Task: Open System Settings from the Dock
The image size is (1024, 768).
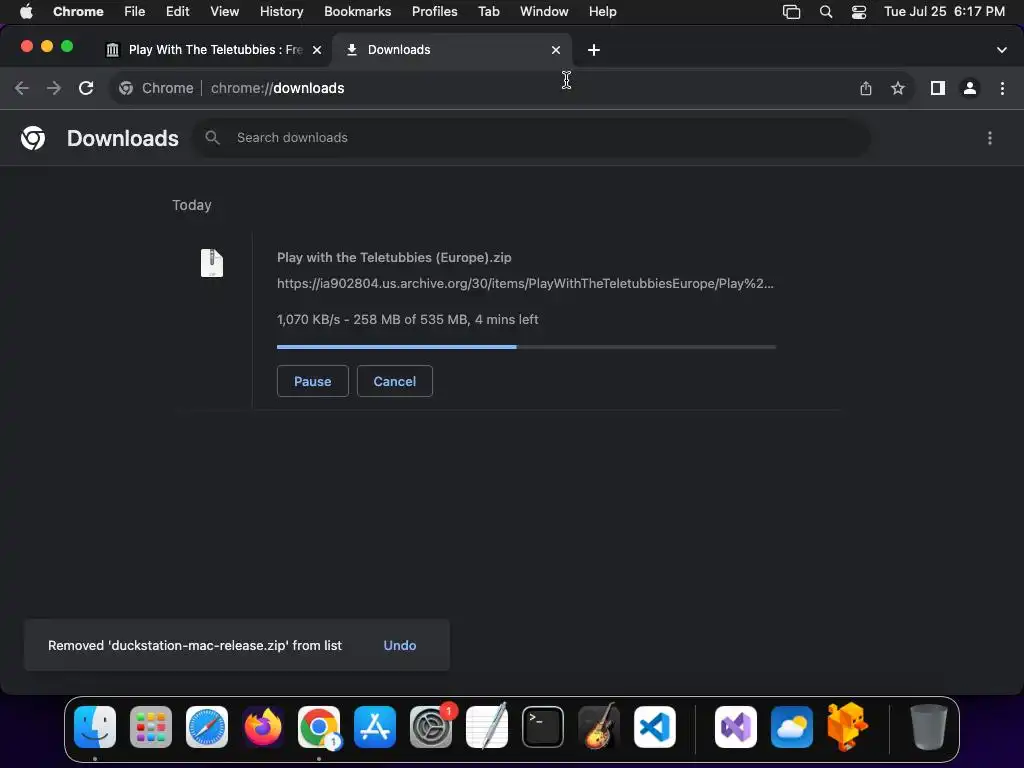Action: (431, 726)
